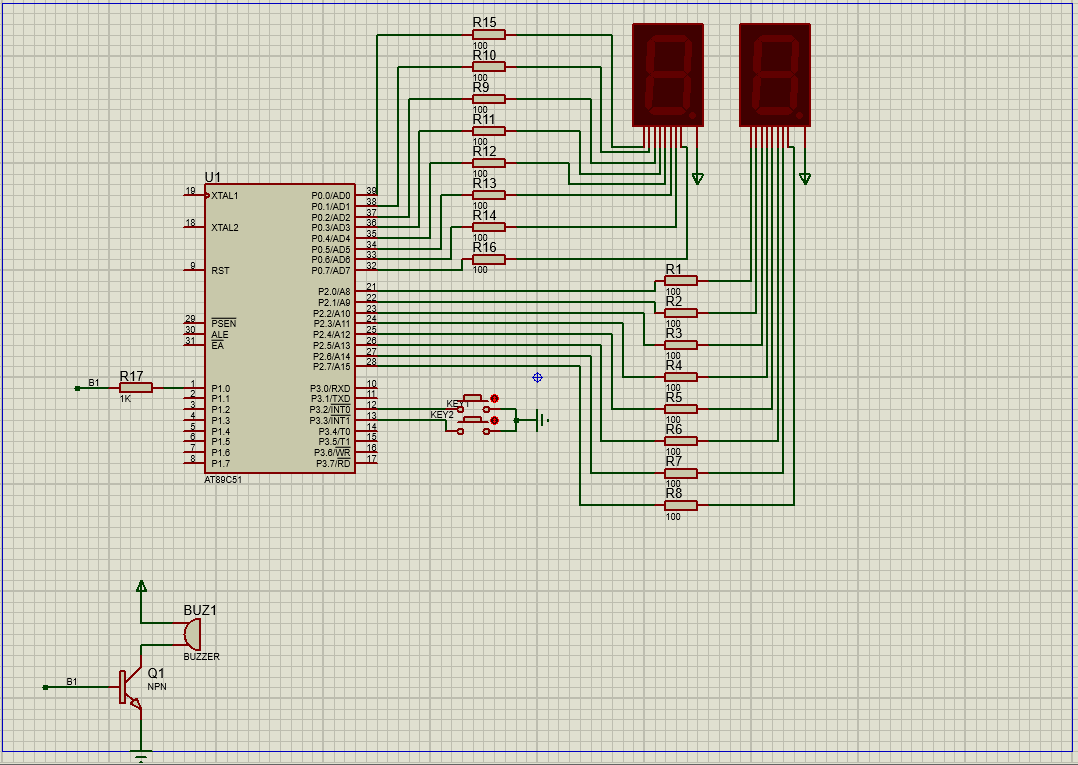This screenshot has height=765, width=1078.
Task: Select the power terminal above the buzzer
Action: pos(141,586)
